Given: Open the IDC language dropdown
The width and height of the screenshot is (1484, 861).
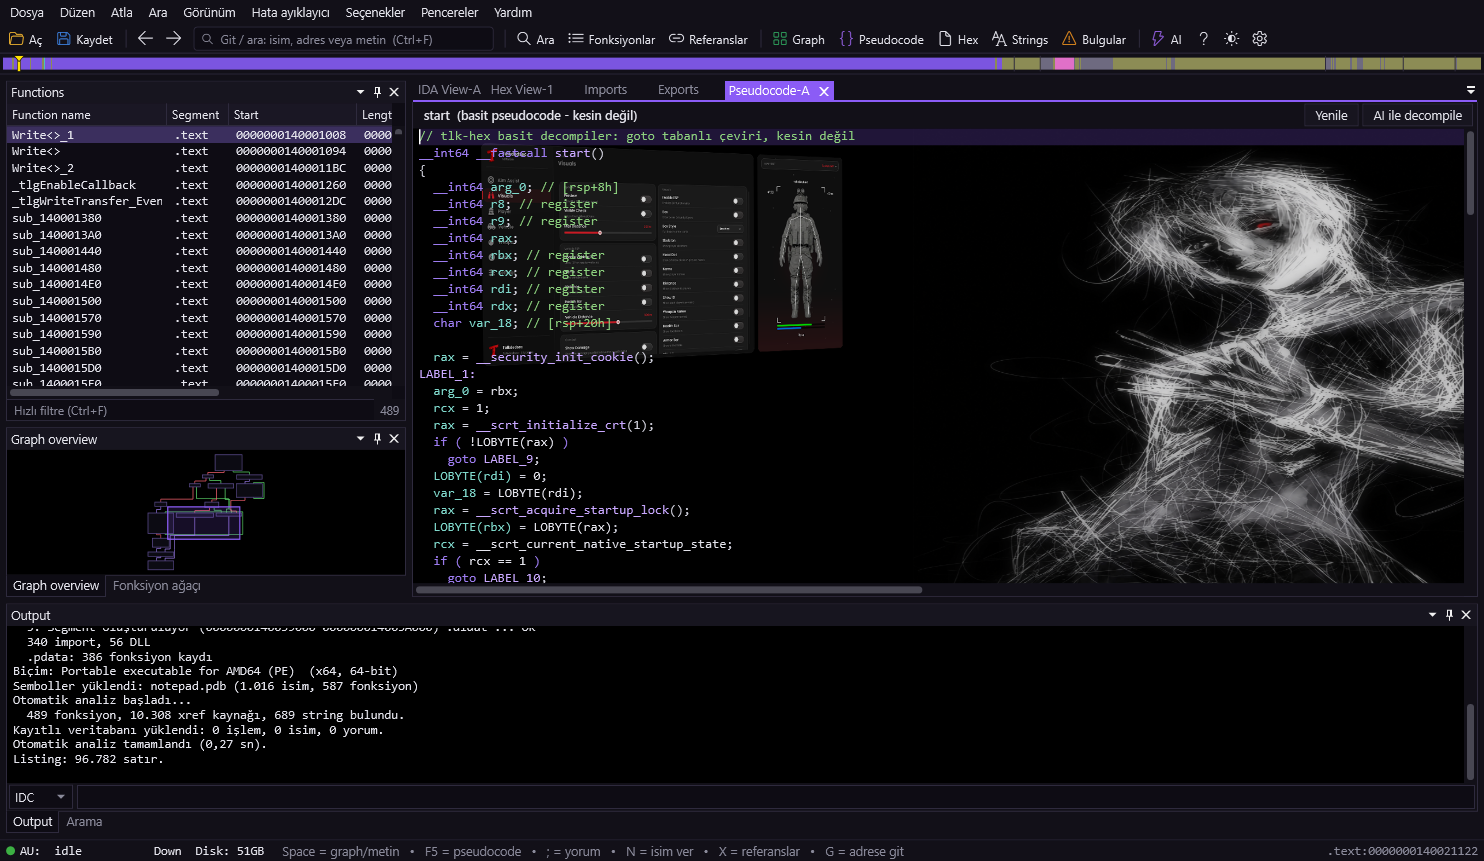Looking at the screenshot, I should (41, 797).
